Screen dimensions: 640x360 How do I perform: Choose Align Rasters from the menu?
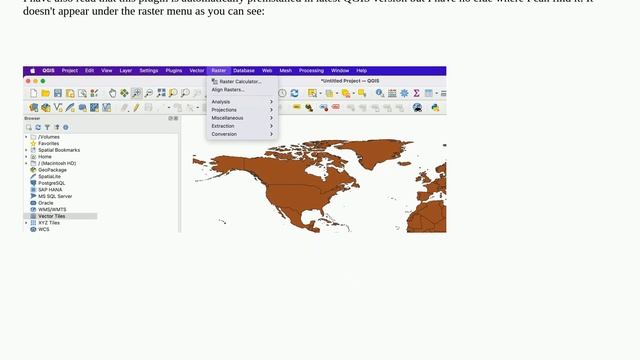(x=242, y=90)
